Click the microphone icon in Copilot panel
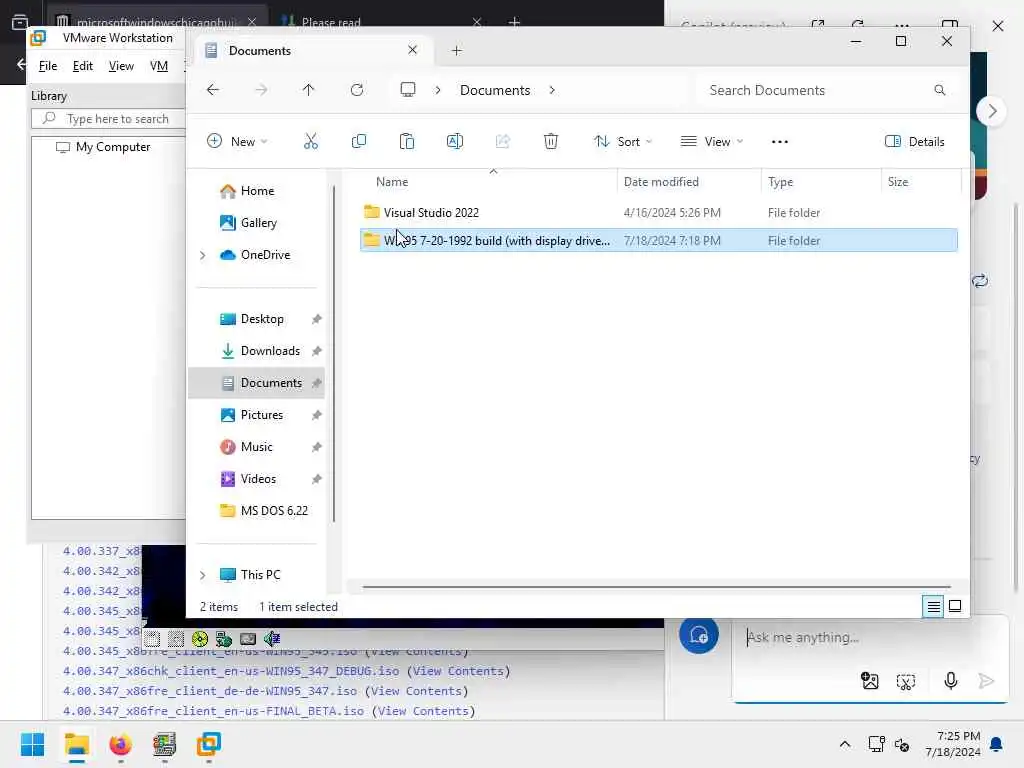Image resolution: width=1024 pixels, height=768 pixels. tap(951, 681)
